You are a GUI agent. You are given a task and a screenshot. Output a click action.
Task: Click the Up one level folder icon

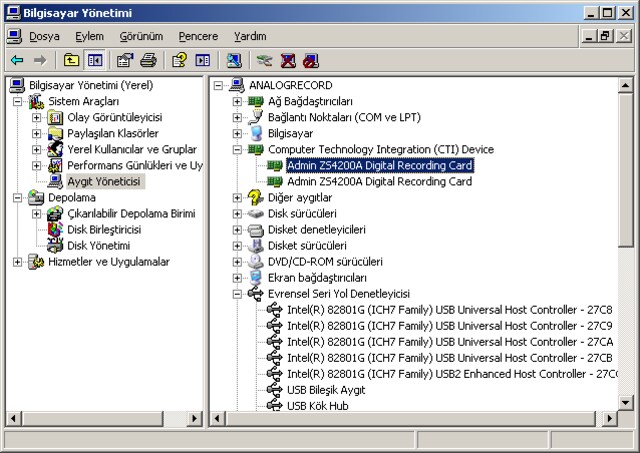(71, 61)
